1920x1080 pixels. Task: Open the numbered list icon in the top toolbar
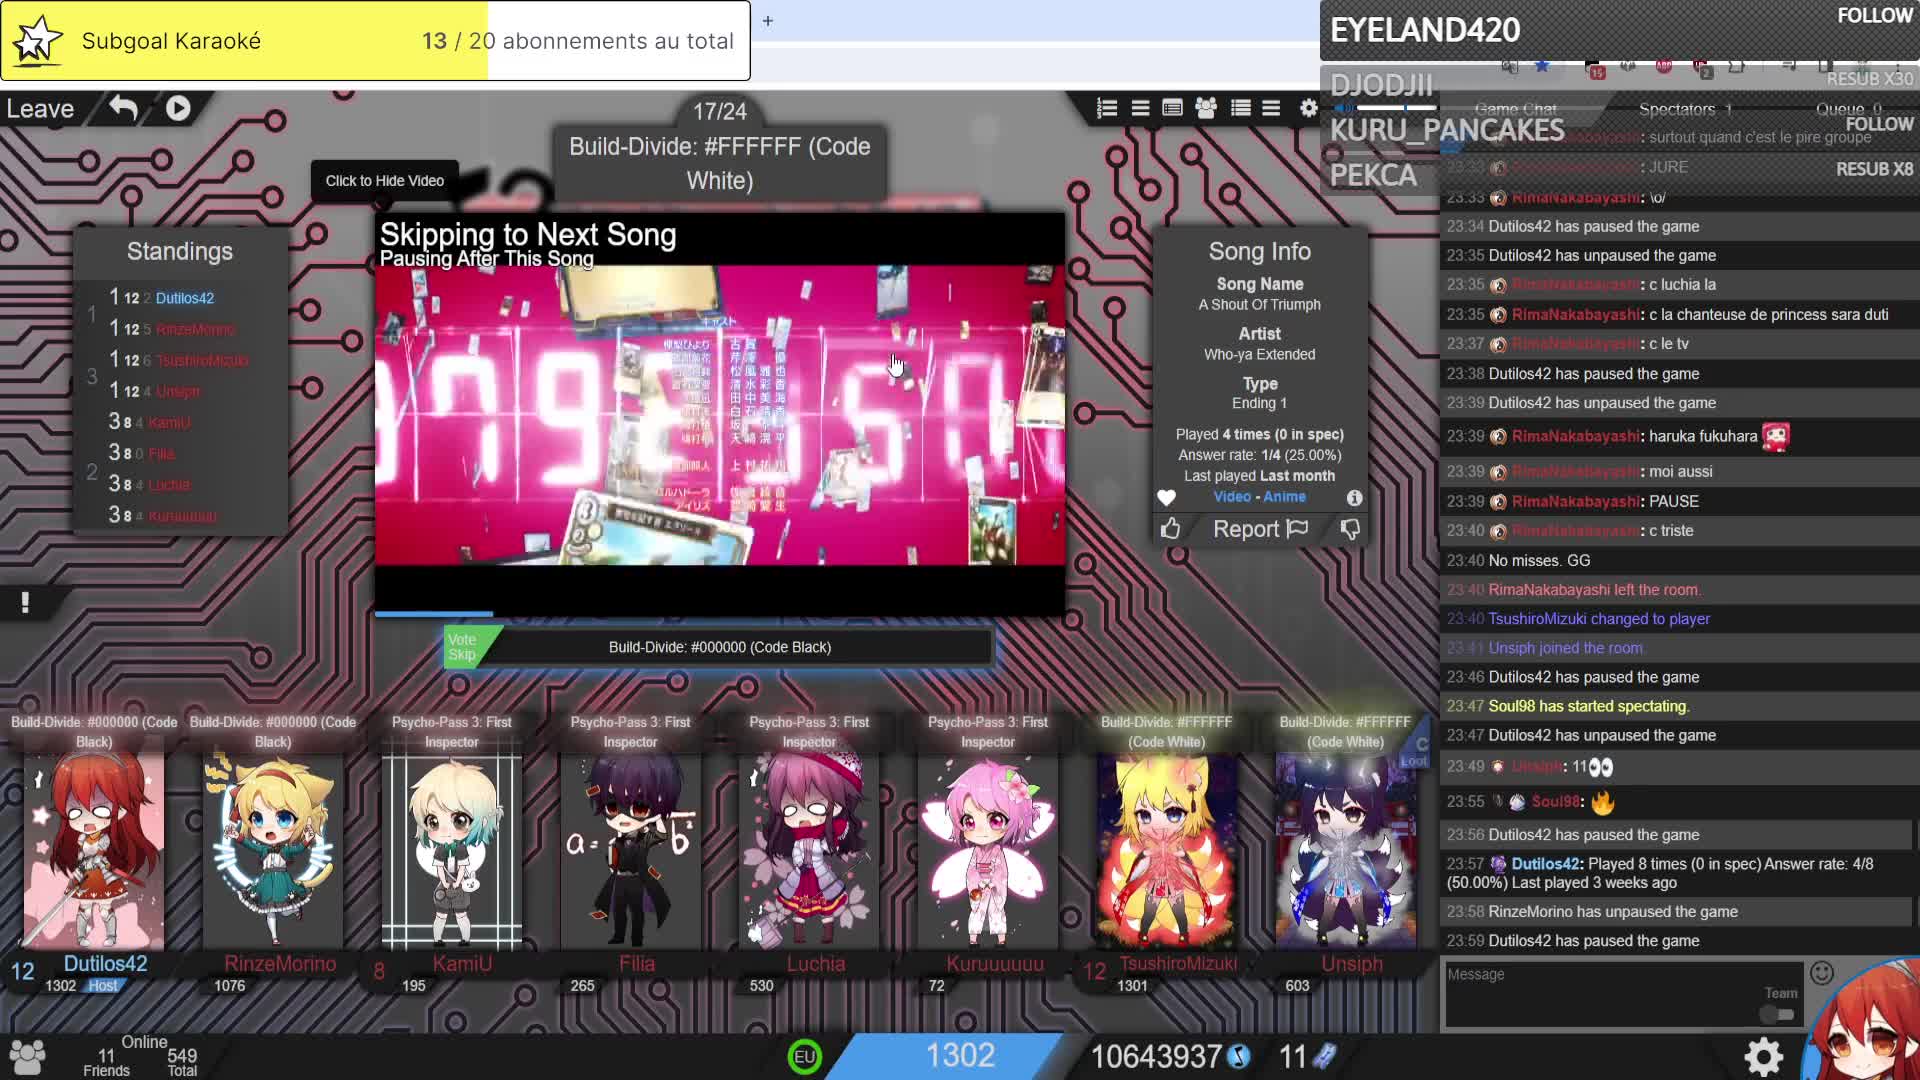[1107, 108]
